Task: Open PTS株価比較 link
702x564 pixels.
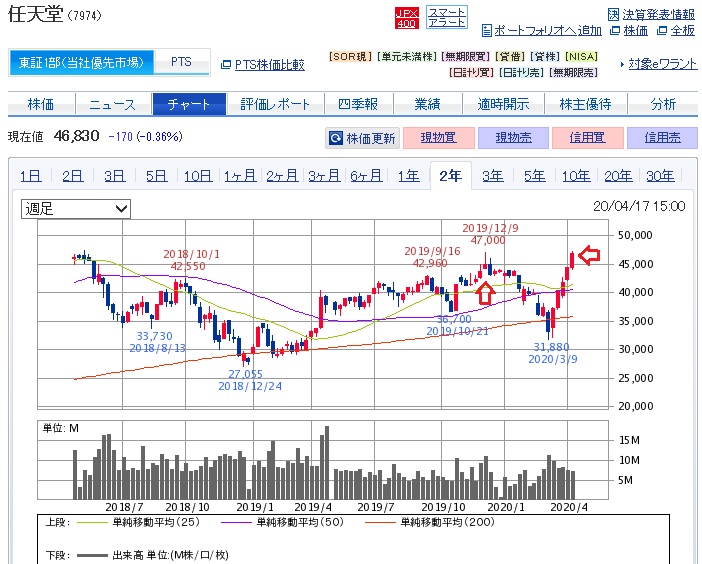Action: coord(270,65)
